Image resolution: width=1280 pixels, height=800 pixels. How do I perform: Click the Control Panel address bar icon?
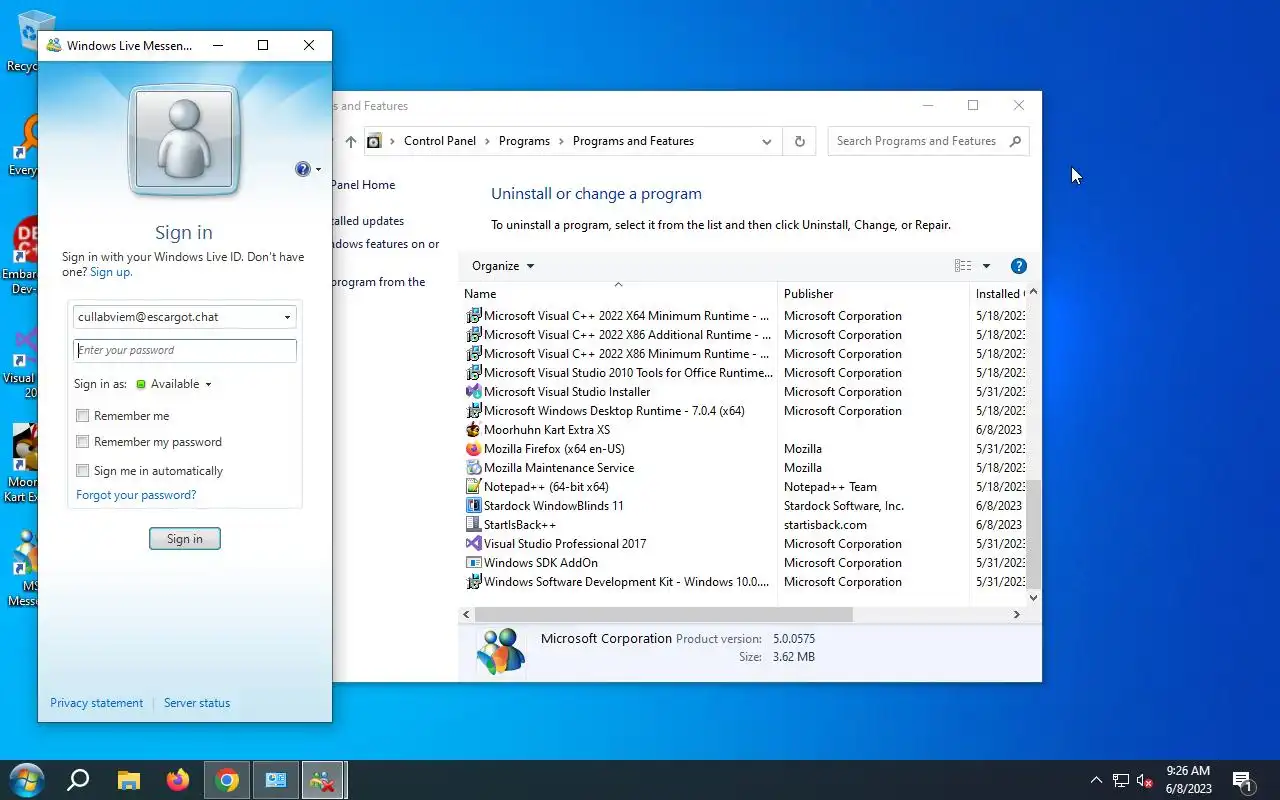(374, 141)
